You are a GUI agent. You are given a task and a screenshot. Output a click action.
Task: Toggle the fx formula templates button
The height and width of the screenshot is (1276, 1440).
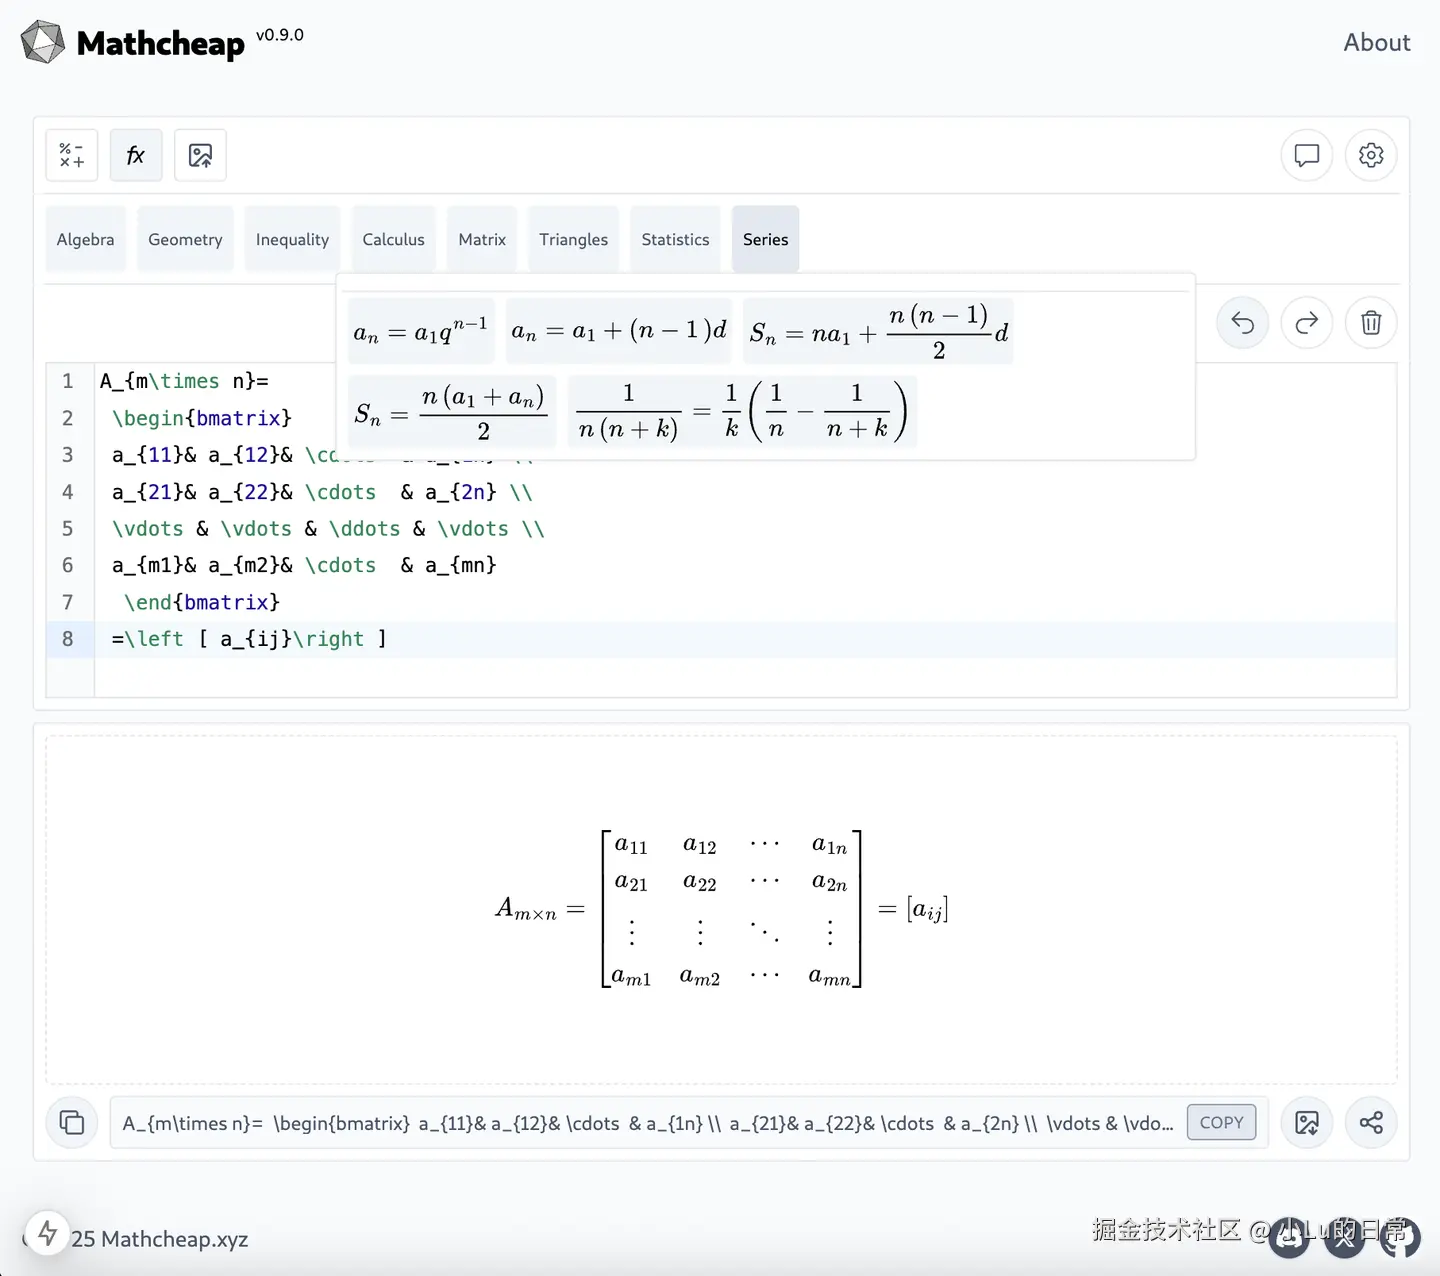click(x=136, y=155)
